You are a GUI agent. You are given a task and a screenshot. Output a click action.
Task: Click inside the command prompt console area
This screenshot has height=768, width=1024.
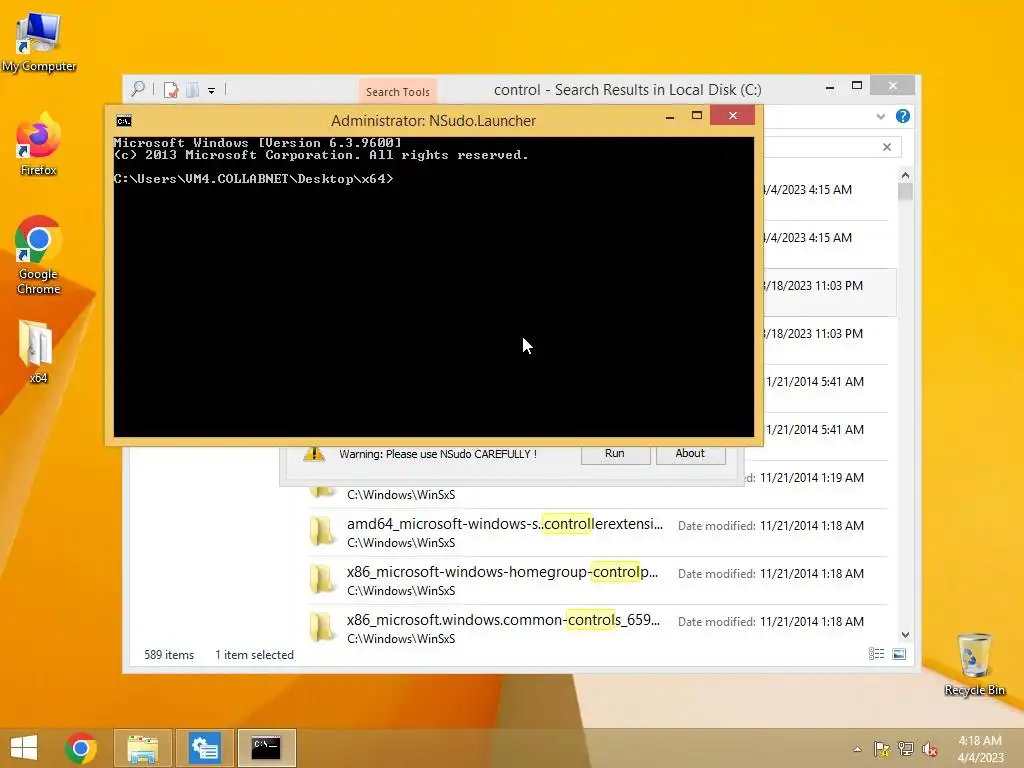(434, 287)
